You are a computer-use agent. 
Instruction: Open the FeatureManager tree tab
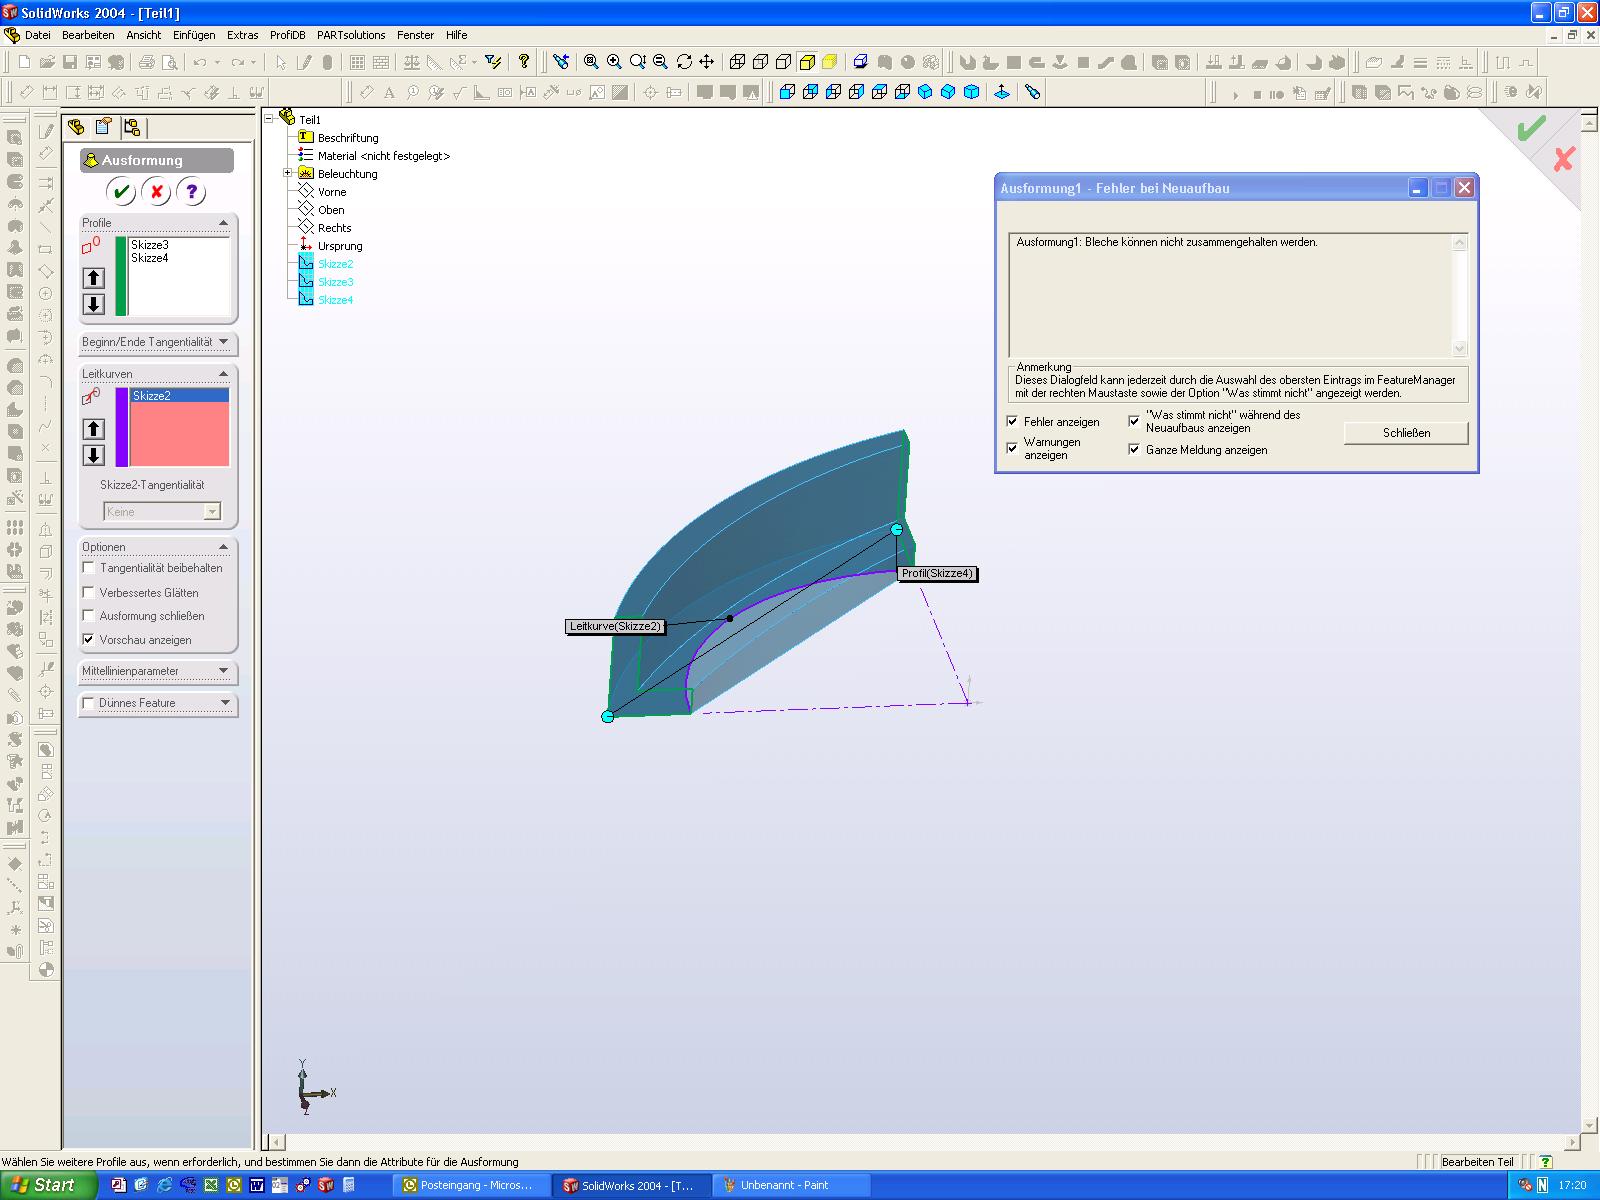75,127
